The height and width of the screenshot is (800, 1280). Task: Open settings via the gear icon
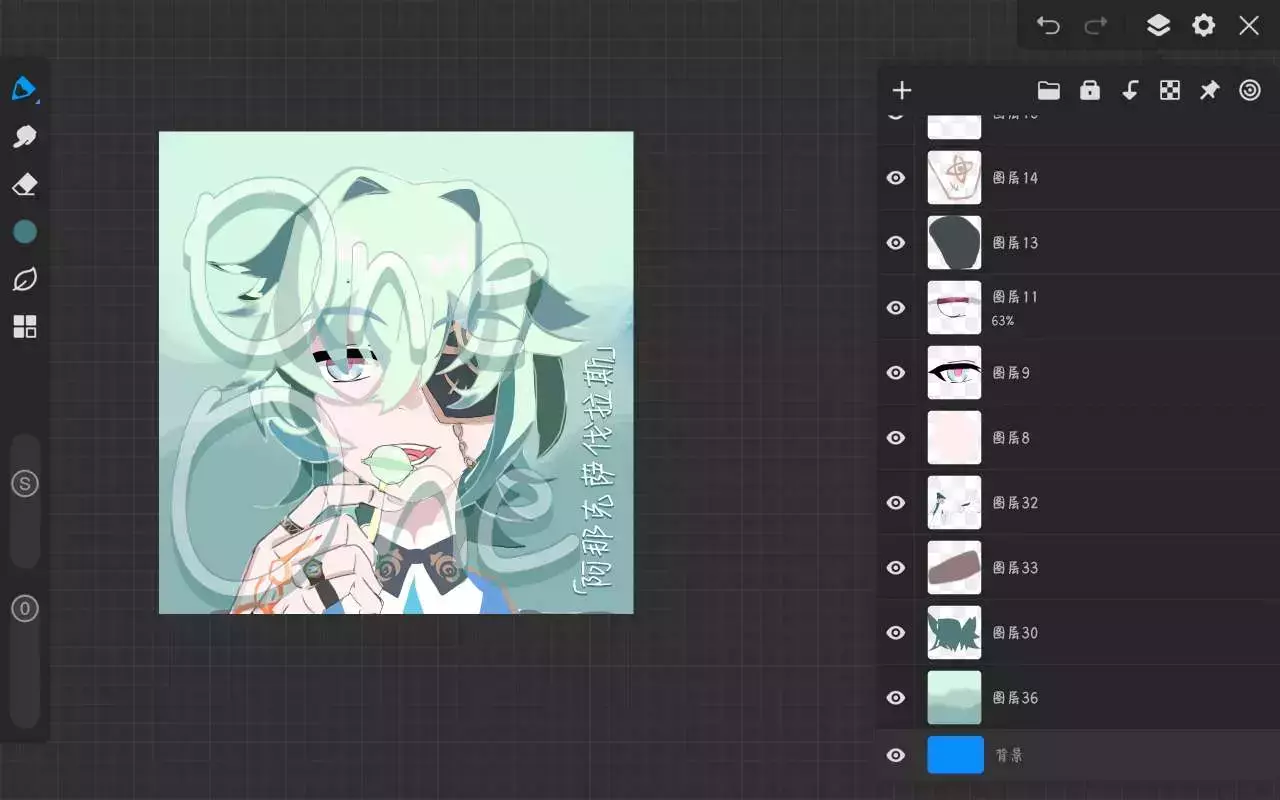[x=1204, y=25]
